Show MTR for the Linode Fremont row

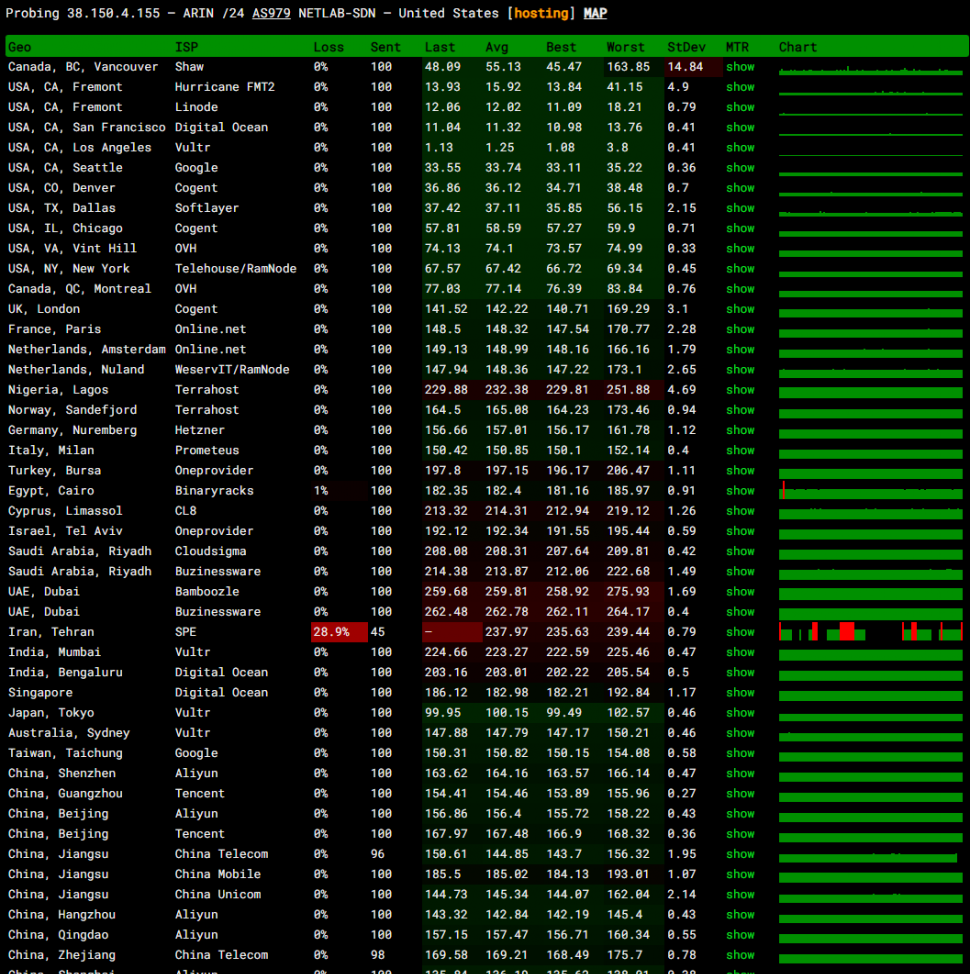(x=740, y=107)
